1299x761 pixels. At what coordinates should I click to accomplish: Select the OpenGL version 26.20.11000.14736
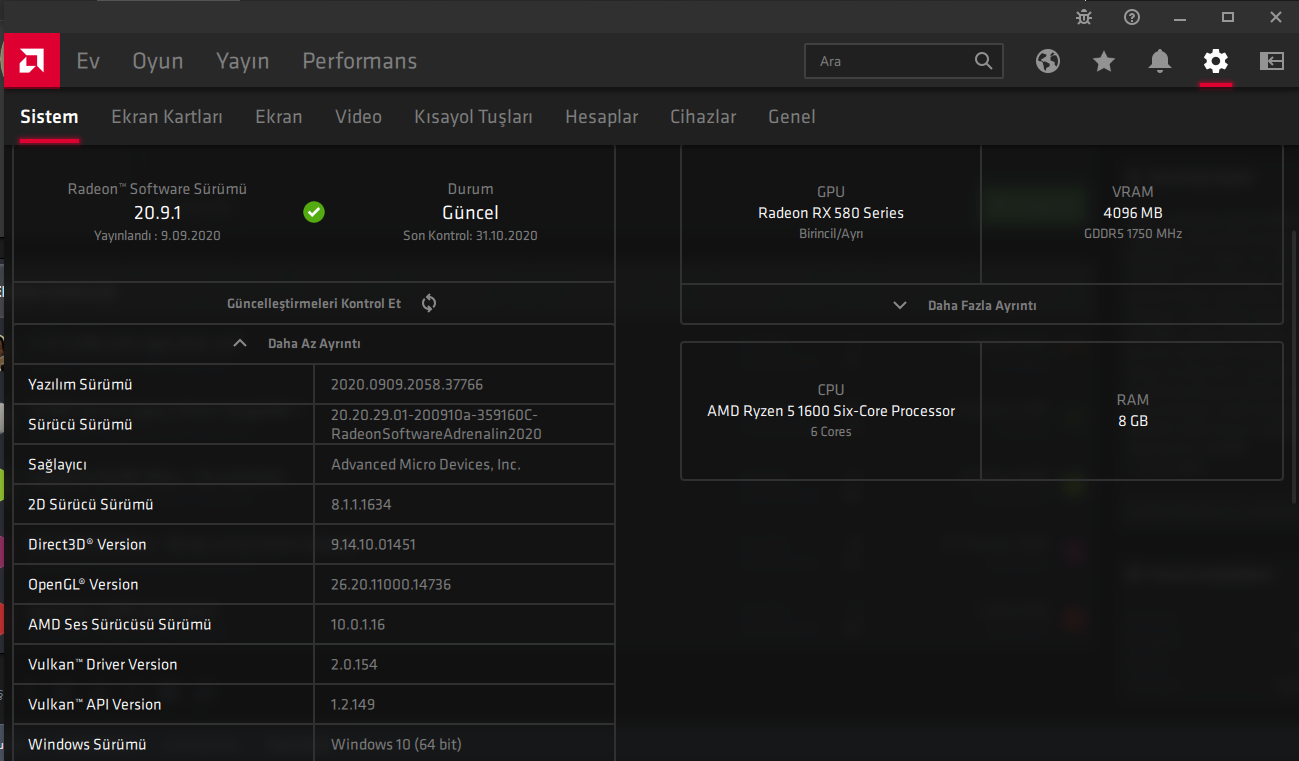pos(391,584)
